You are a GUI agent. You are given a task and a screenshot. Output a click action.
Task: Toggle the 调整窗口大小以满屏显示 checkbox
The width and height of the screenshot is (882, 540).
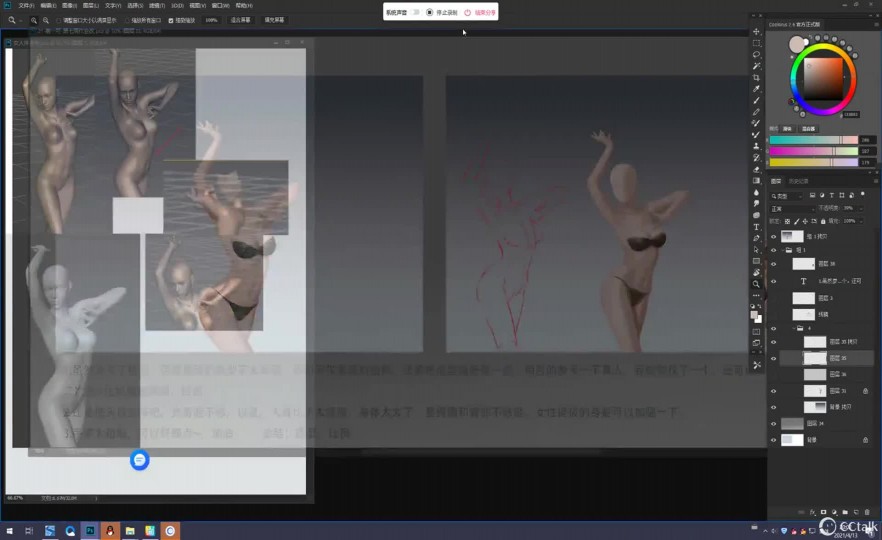tap(58, 20)
